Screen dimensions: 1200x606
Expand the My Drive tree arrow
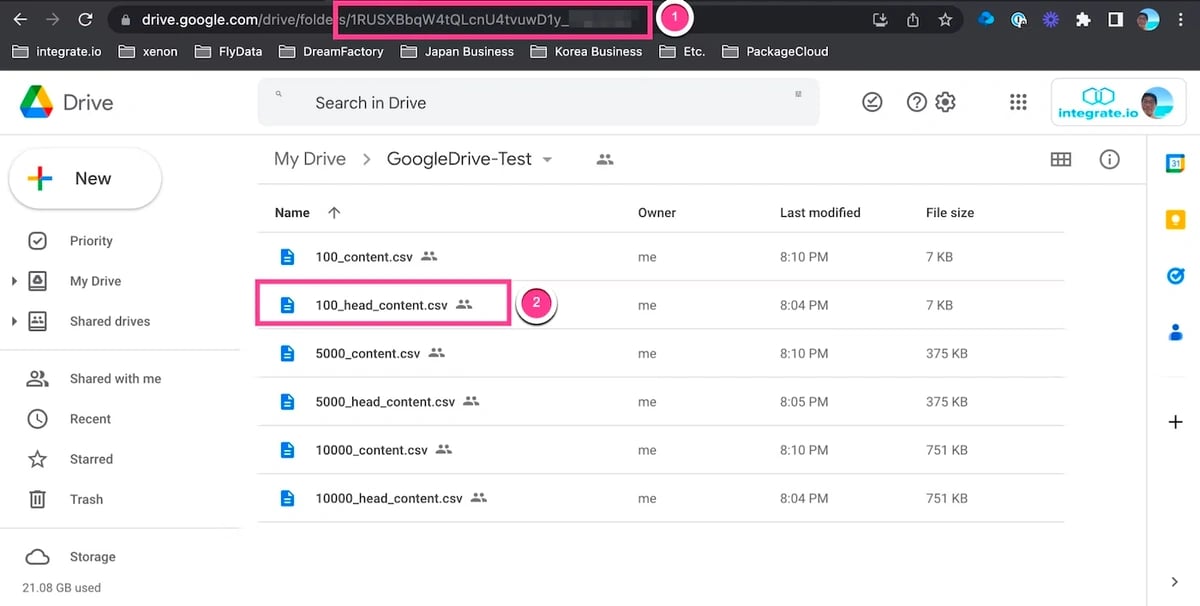[x=14, y=281]
